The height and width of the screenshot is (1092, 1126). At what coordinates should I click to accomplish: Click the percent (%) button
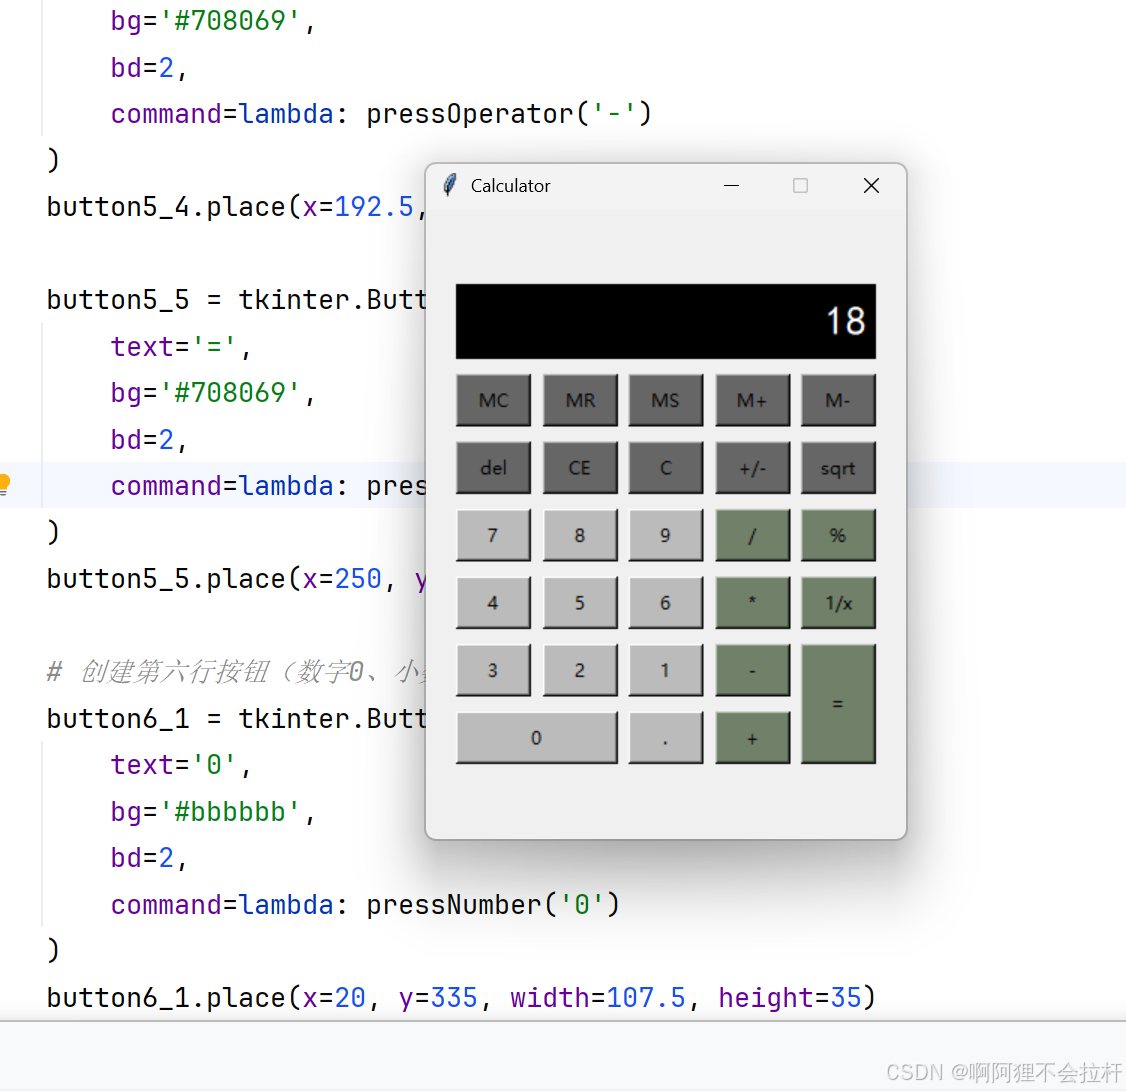[x=838, y=536]
